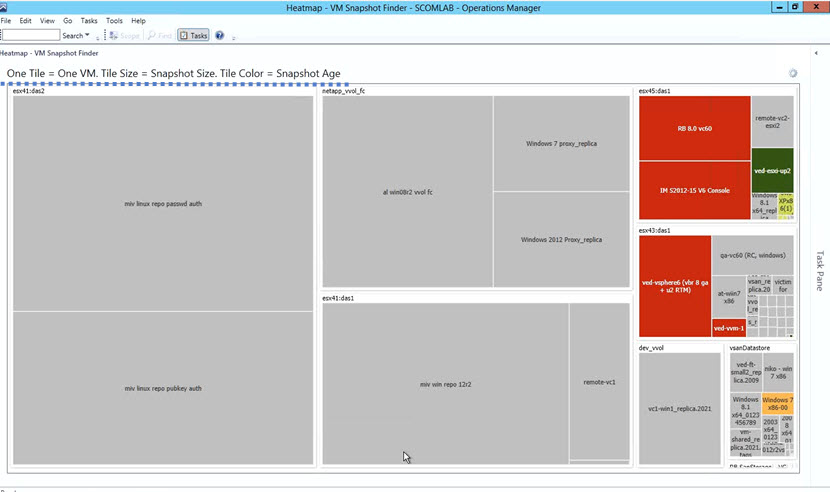Click the esx41:das1 datastore group label
Image resolution: width=830 pixels, height=492 pixels.
point(338,298)
